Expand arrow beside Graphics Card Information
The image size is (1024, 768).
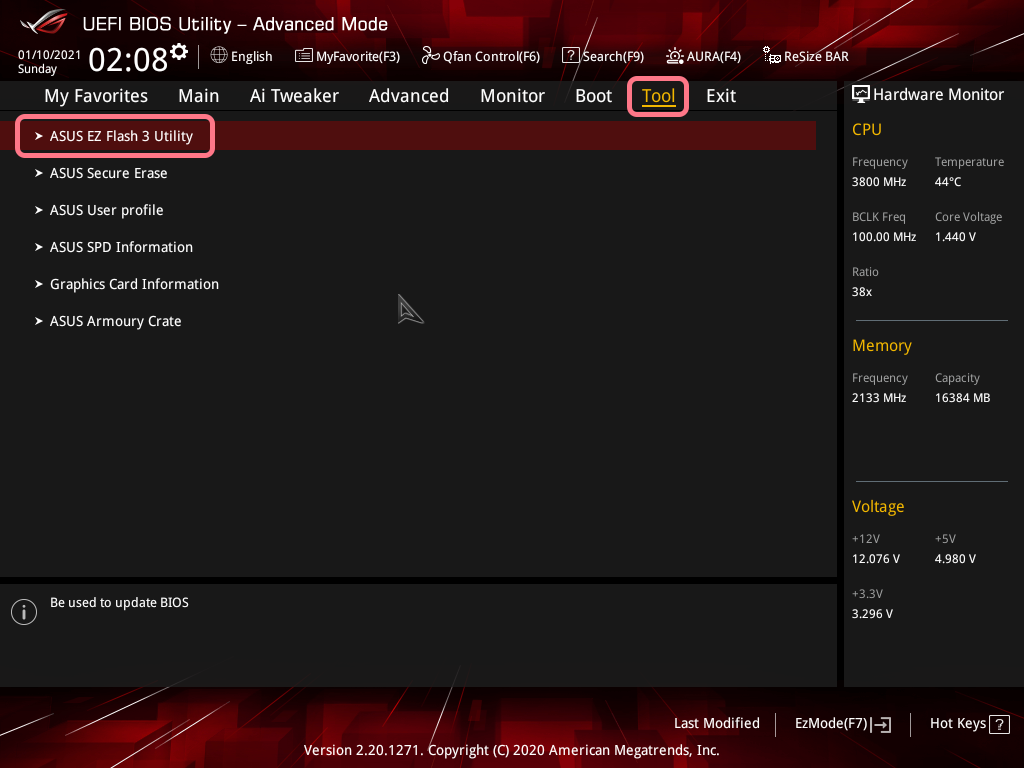[x=39, y=284]
